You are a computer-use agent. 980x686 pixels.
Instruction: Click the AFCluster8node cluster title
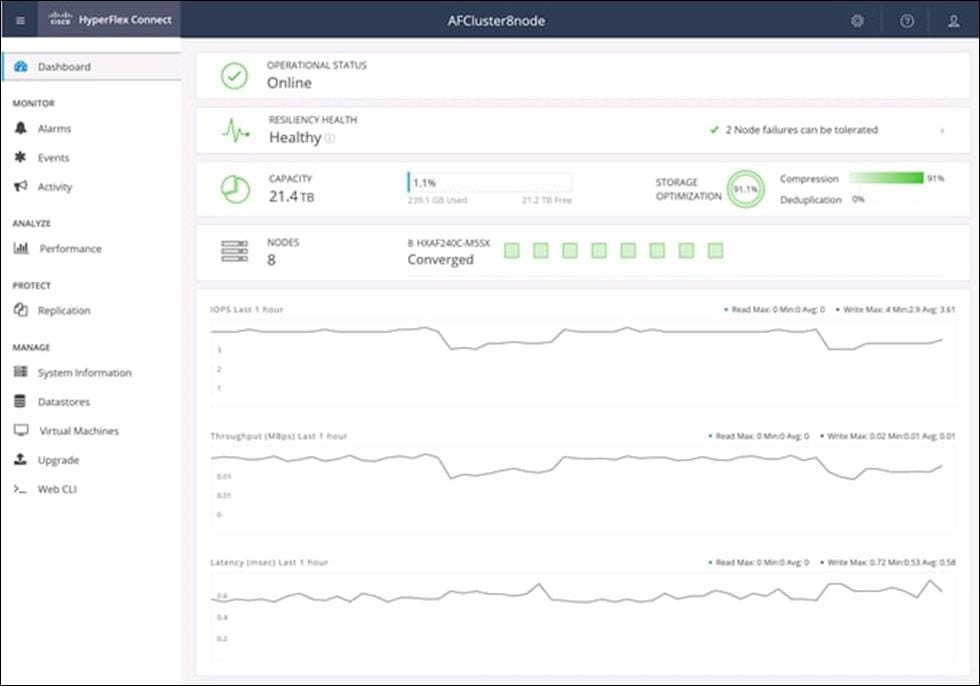point(496,21)
